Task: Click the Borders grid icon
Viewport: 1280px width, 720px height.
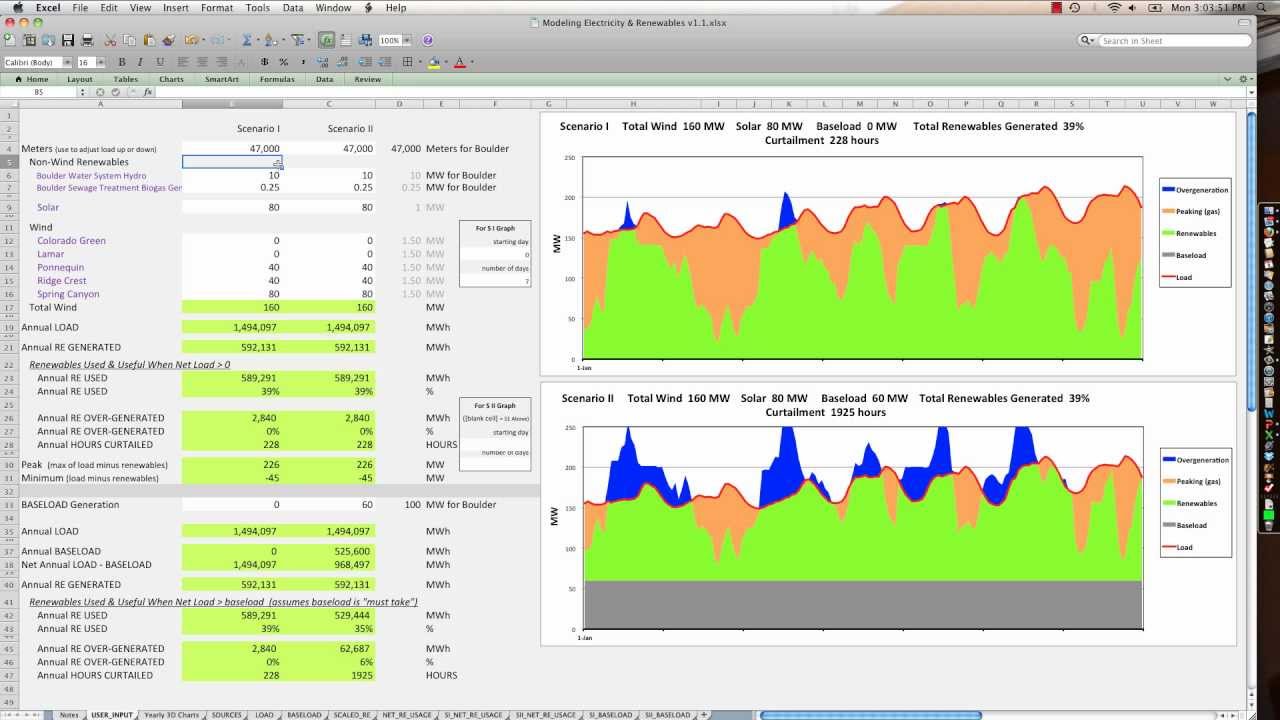Action: [407, 62]
